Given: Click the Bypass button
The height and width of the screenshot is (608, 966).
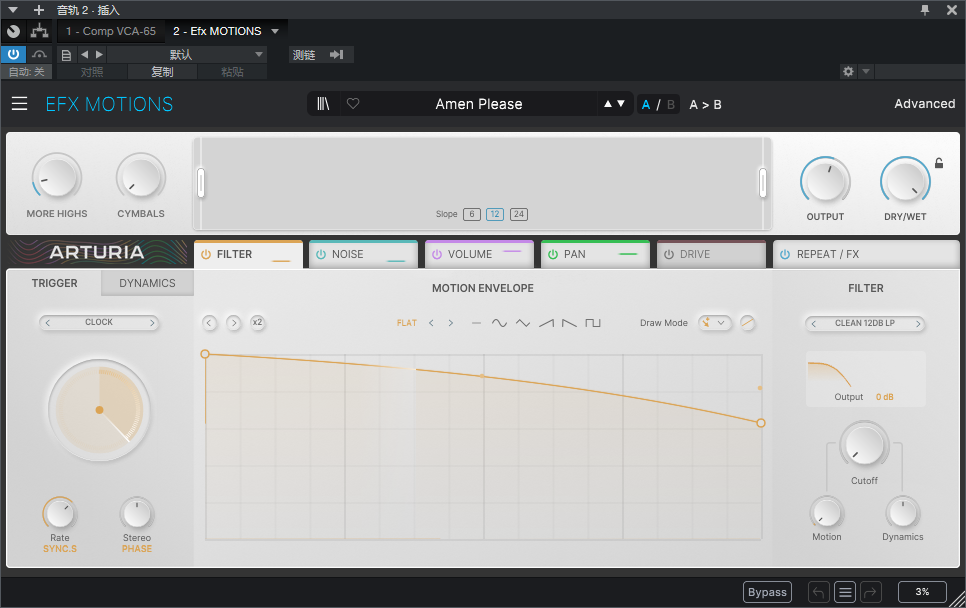Looking at the screenshot, I should pos(767,592).
